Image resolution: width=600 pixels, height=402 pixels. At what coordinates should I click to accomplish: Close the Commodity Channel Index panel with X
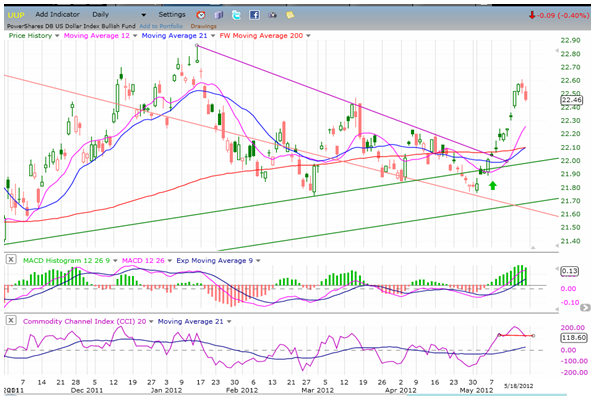[x=11, y=321]
